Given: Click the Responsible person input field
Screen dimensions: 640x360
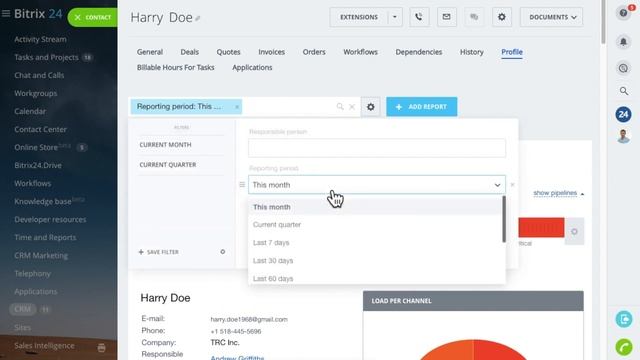Looking at the screenshot, I should coord(377,148).
